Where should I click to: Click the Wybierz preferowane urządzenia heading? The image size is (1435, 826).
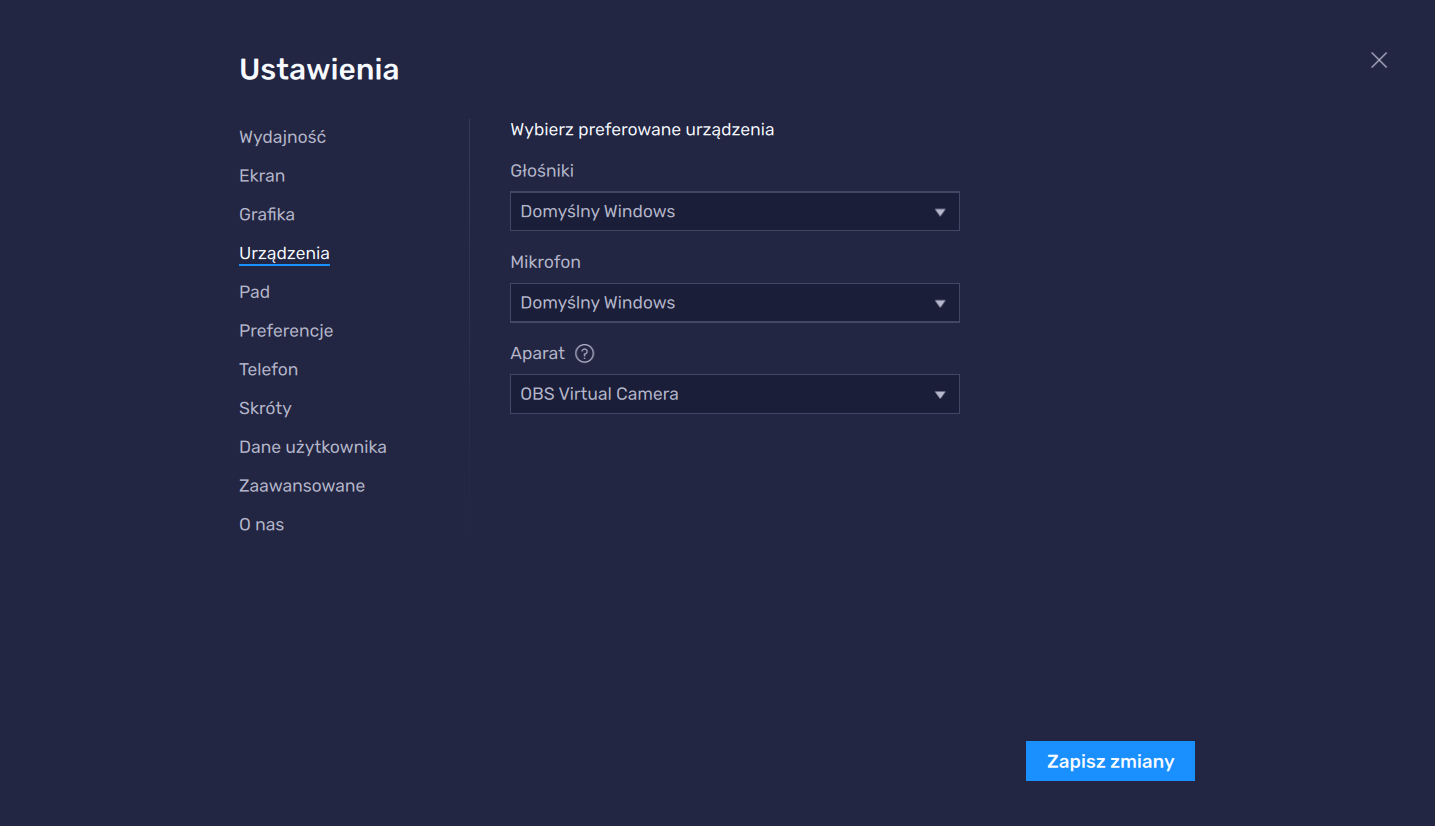tap(642, 130)
